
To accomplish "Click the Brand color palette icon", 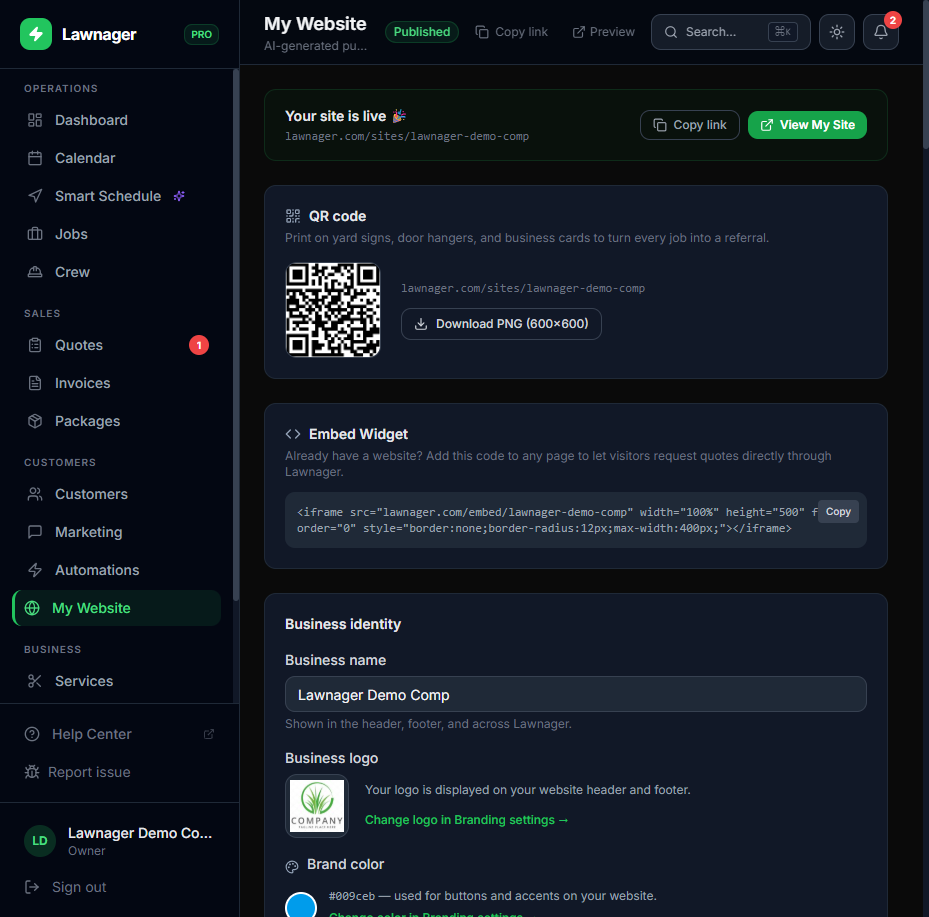I will (292, 867).
